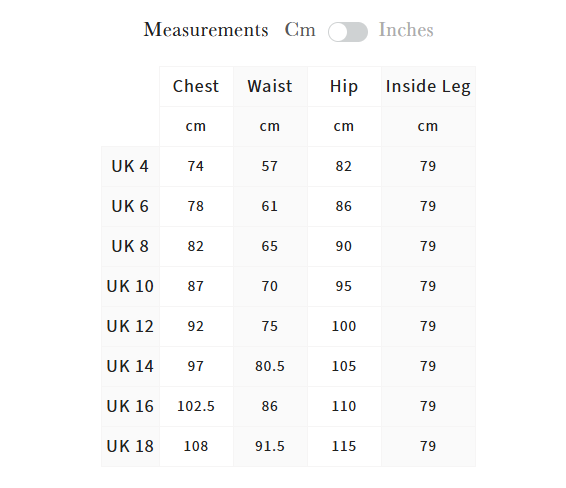
Task: Click the Waist column header
Action: 270,86
